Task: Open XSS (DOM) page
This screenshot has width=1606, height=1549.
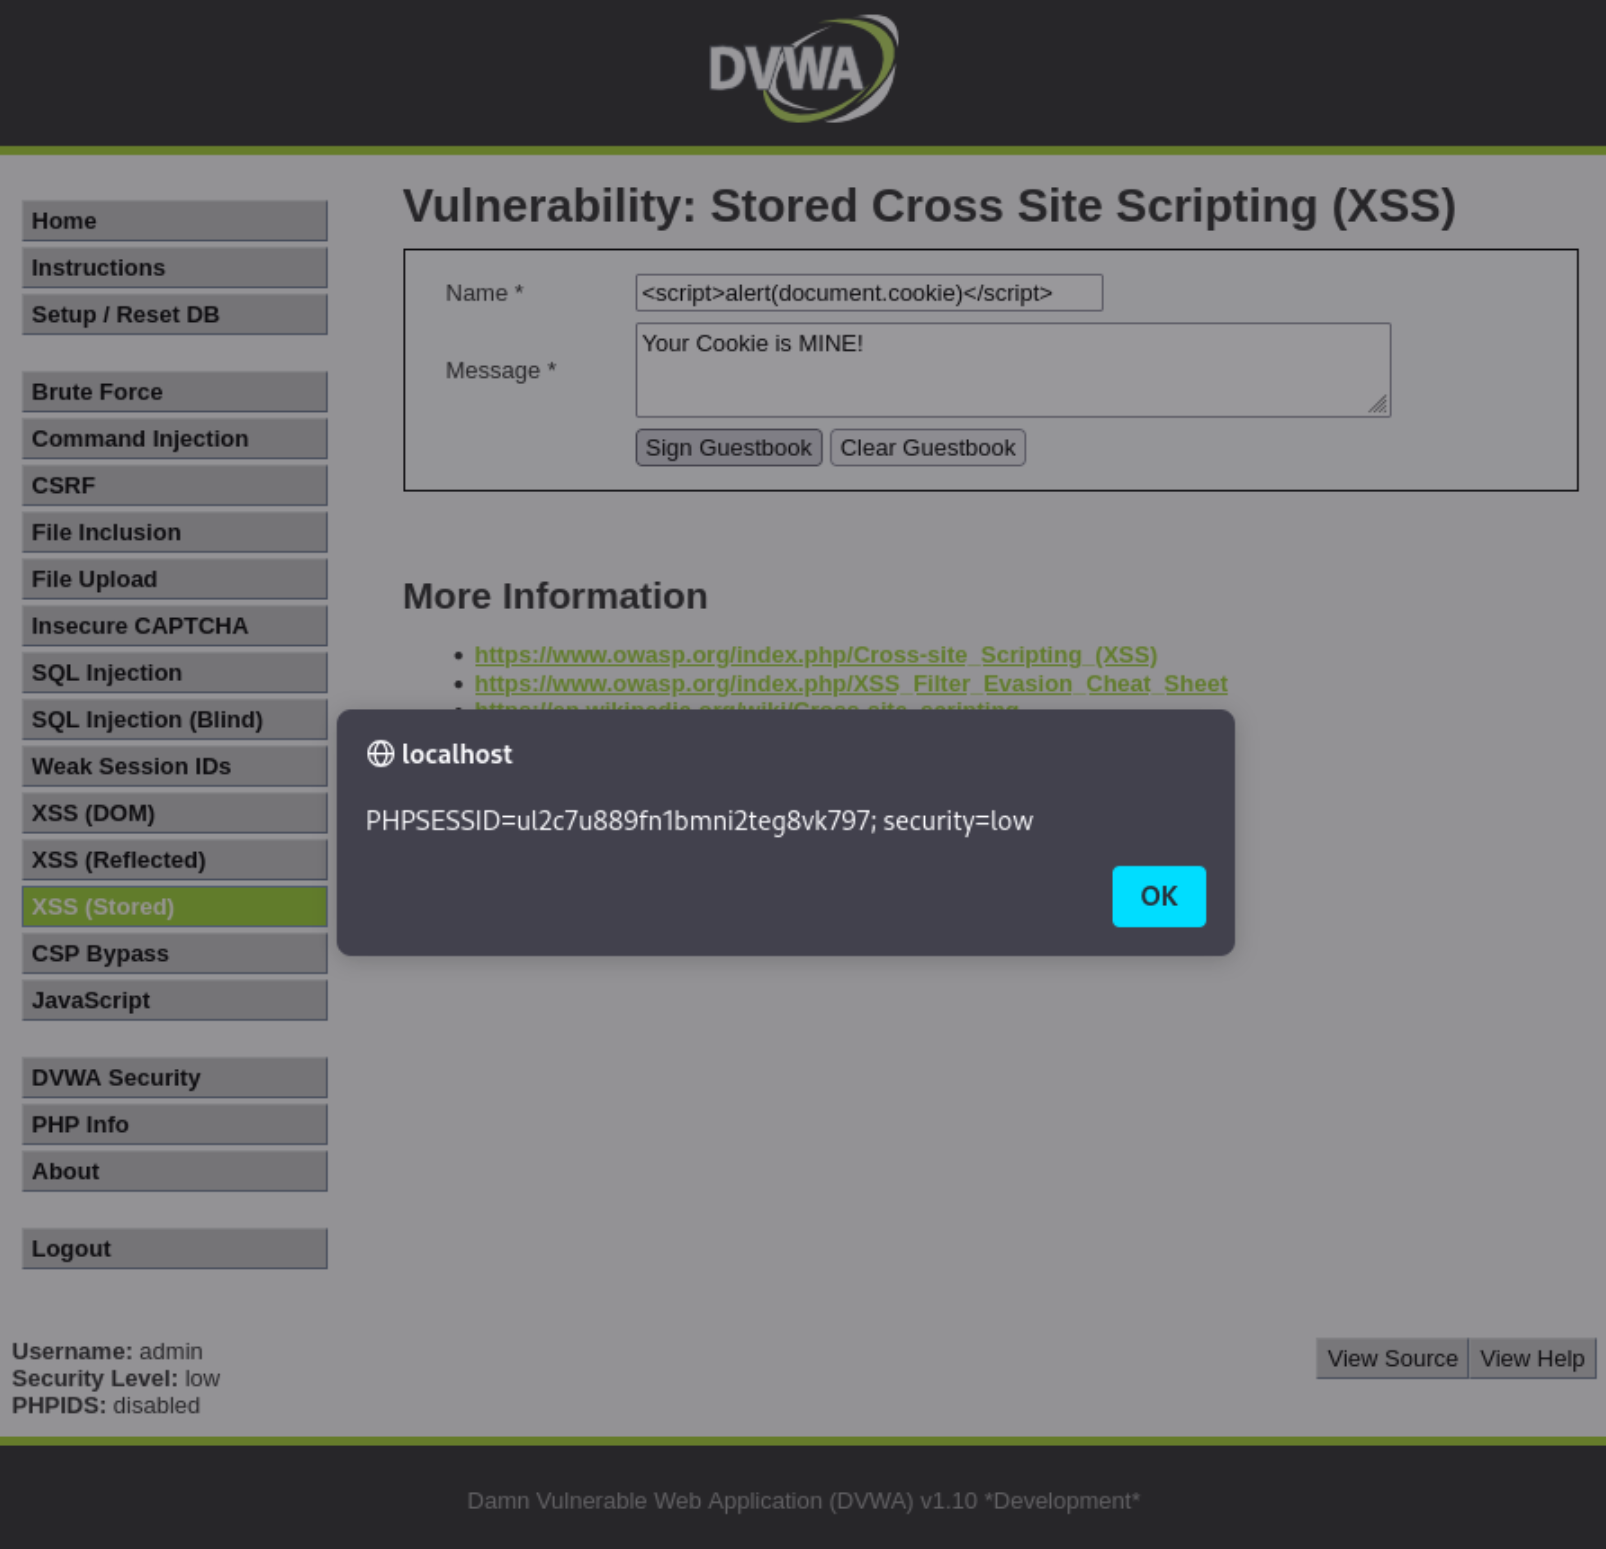Action: [175, 813]
